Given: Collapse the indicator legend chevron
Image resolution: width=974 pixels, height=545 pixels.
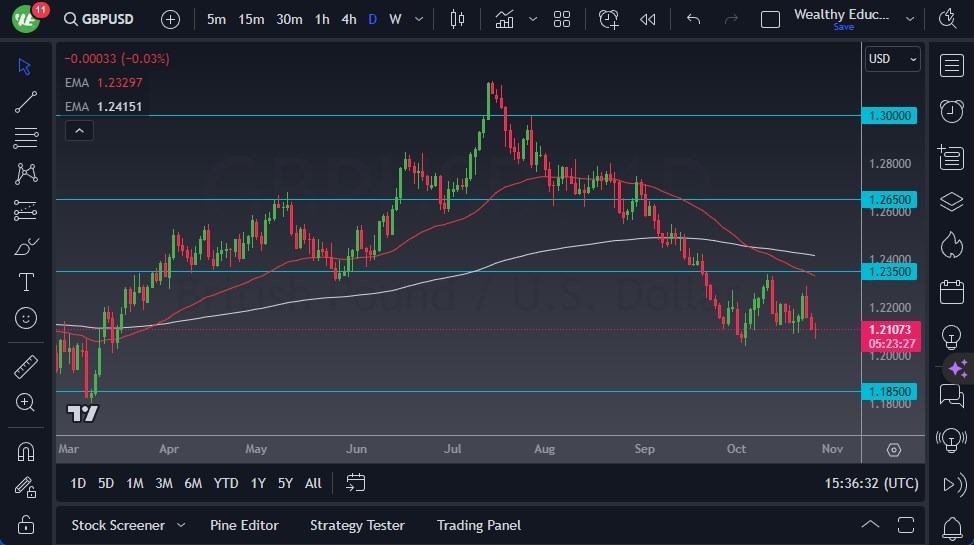Looking at the screenshot, I should coord(78,130).
